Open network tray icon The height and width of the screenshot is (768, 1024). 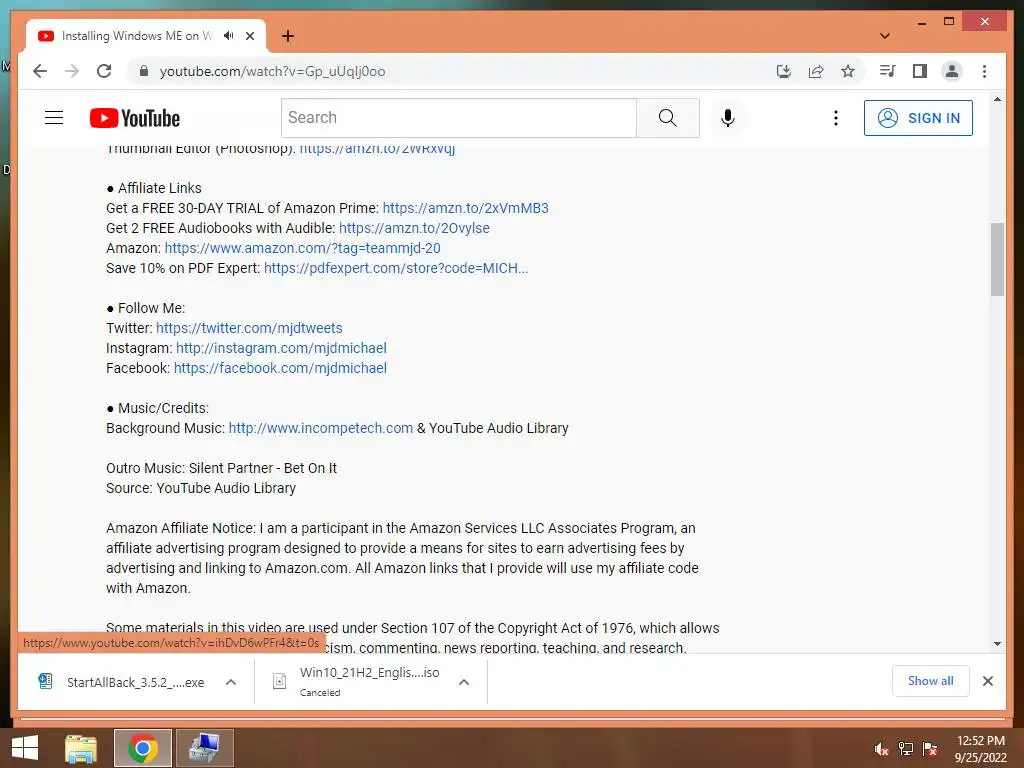pos(906,749)
